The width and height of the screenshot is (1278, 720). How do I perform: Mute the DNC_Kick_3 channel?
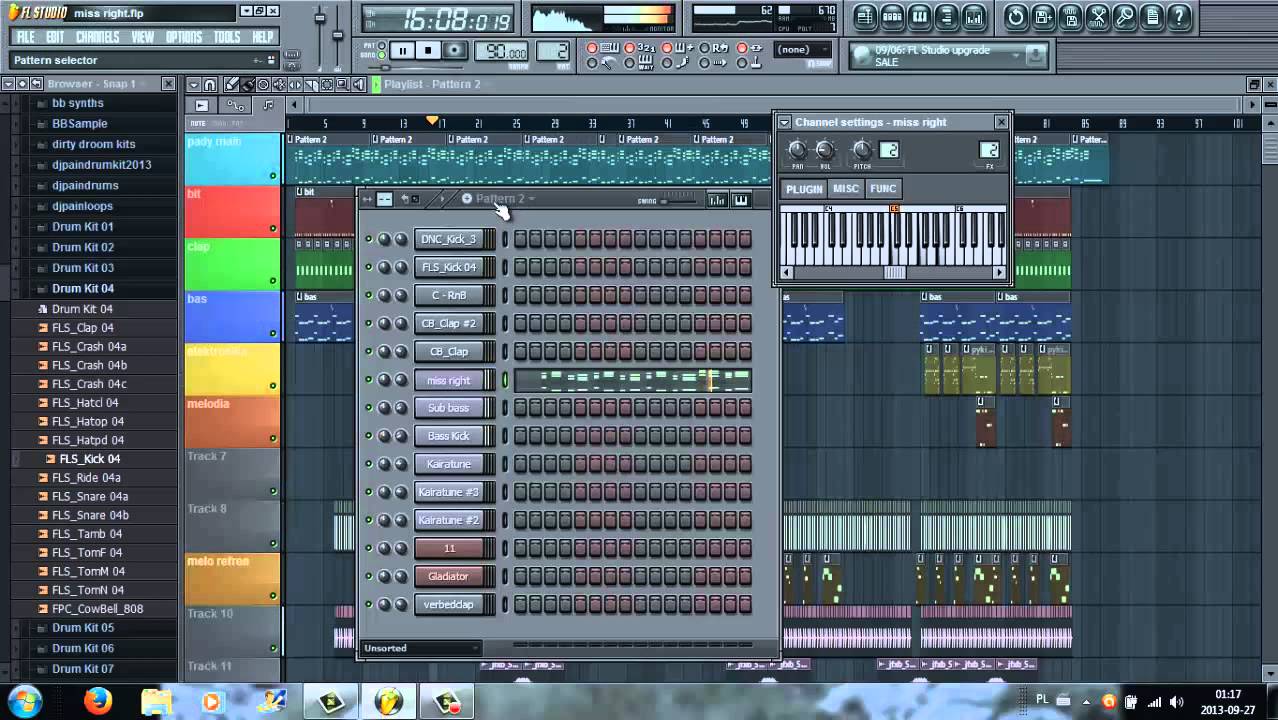point(368,239)
